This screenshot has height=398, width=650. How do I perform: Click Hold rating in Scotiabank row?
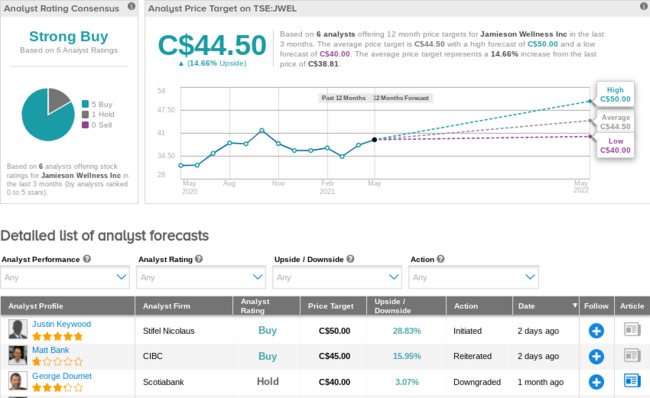pyautogui.click(x=268, y=381)
